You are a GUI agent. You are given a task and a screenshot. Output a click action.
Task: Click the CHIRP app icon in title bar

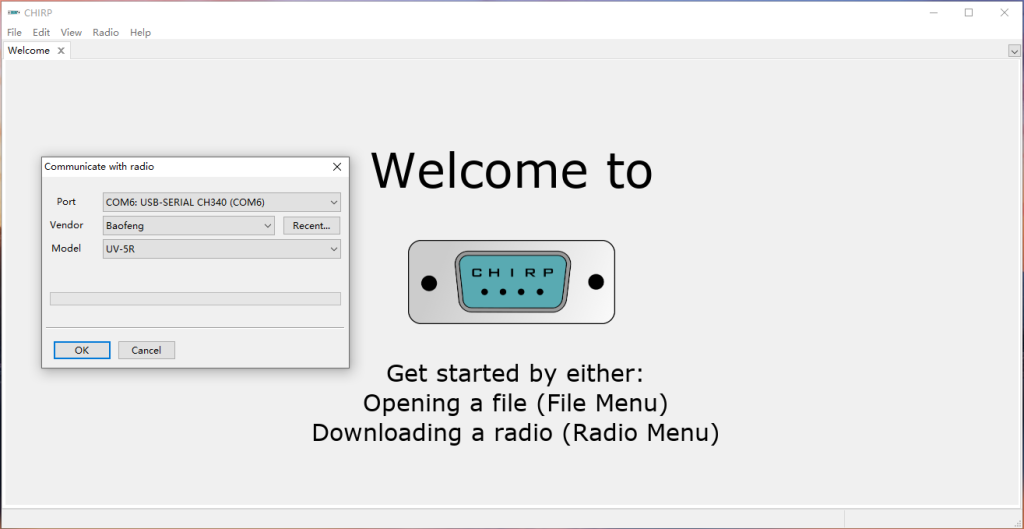(x=14, y=13)
